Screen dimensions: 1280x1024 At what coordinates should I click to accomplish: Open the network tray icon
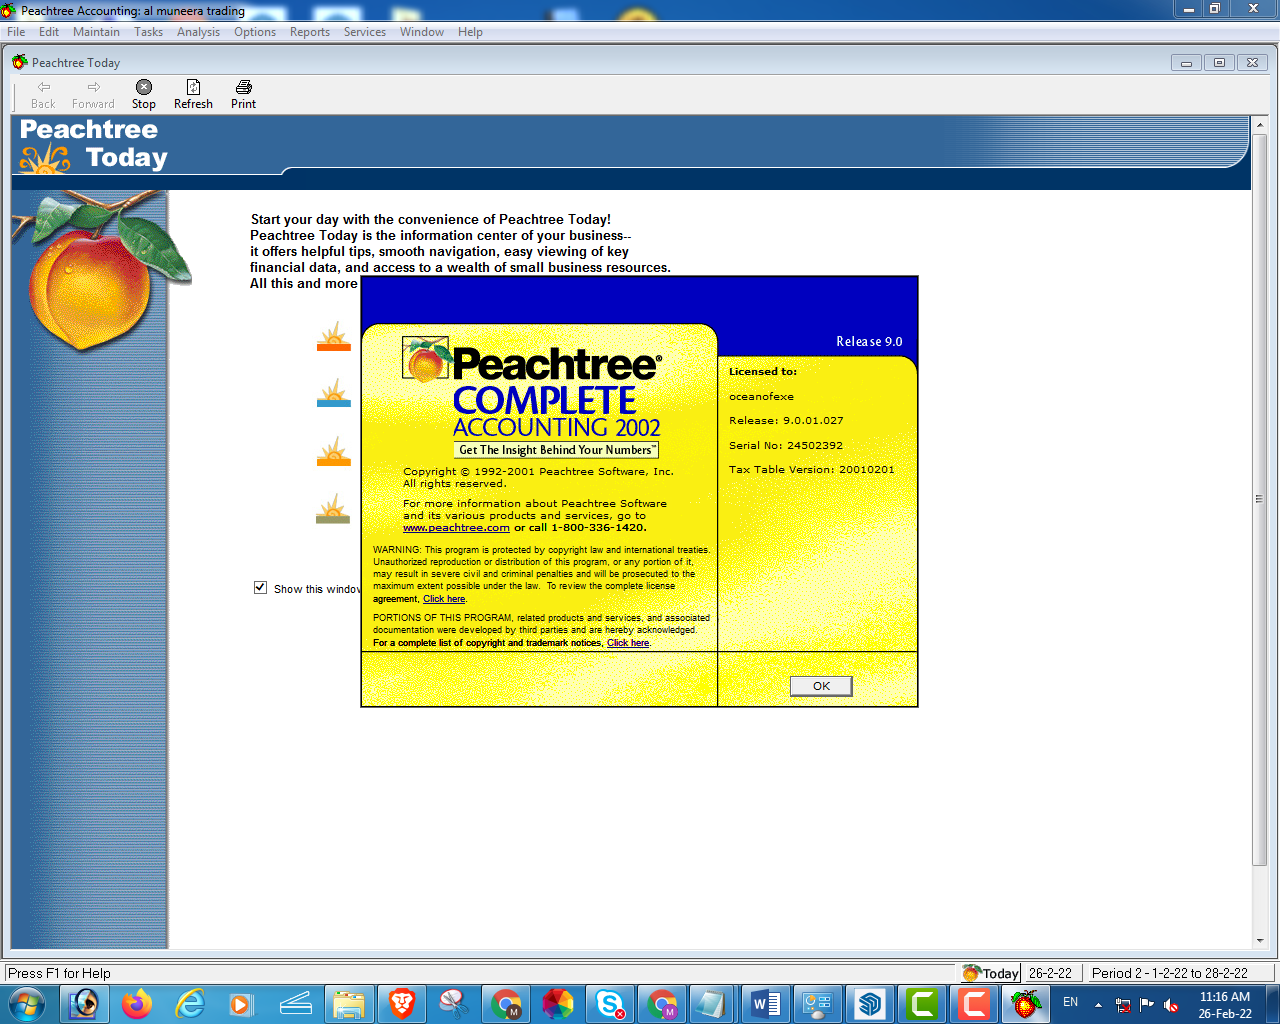coord(1123,1004)
